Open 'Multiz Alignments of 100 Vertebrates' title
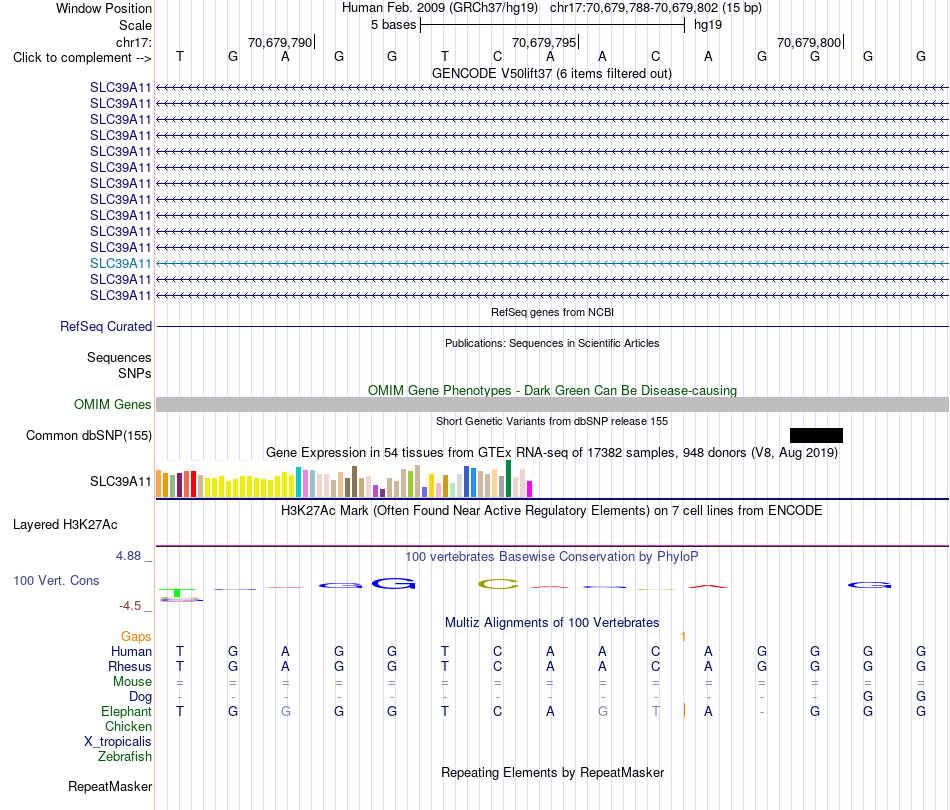 pyautogui.click(x=552, y=622)
